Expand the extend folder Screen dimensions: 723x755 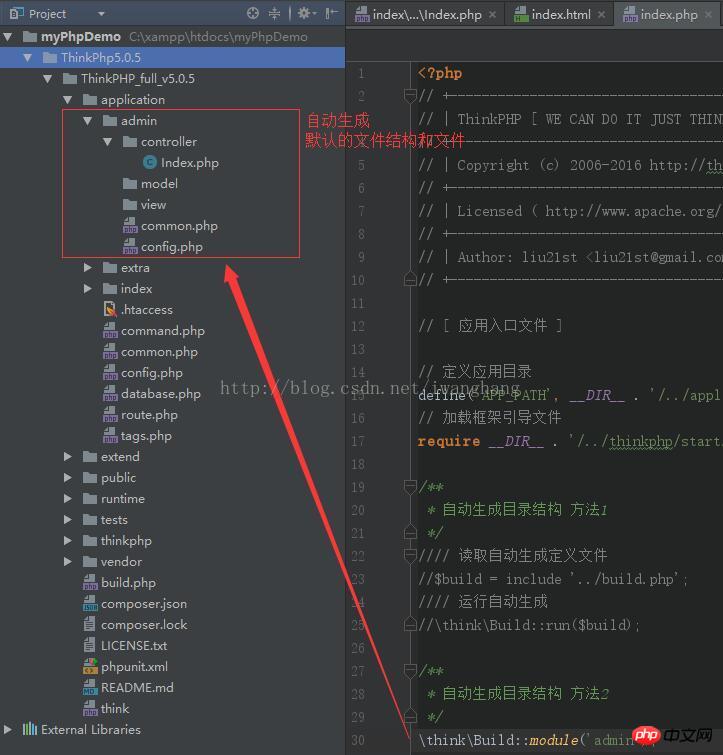[x=67, y=456]
